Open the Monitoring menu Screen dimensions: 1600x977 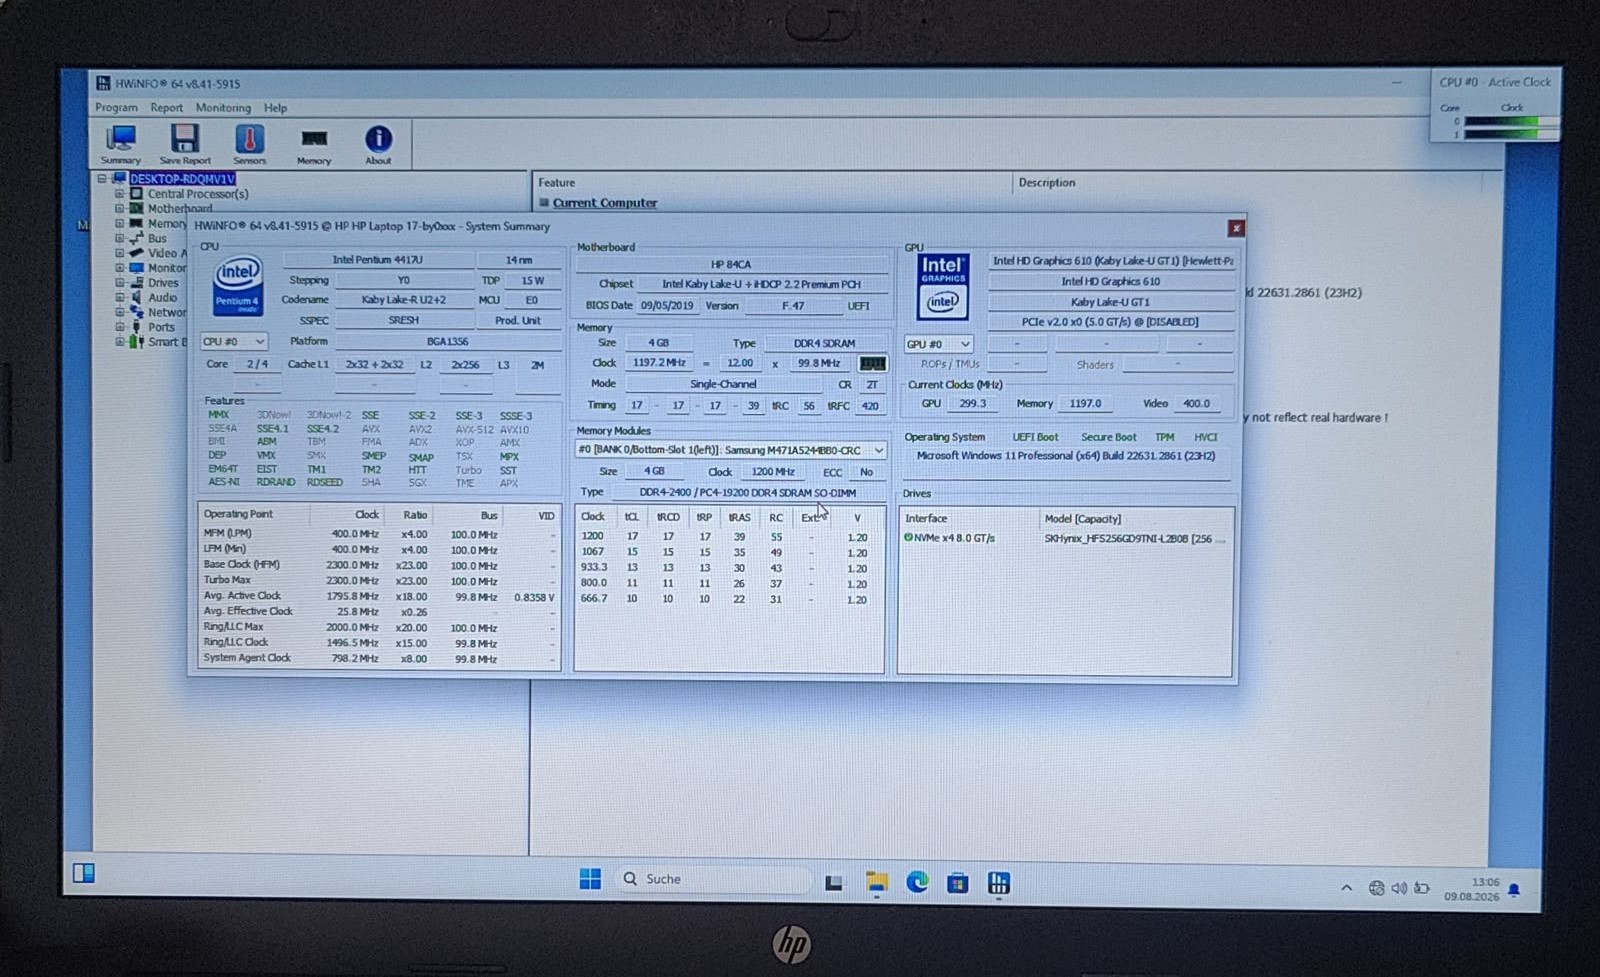[x=223, y=108]
